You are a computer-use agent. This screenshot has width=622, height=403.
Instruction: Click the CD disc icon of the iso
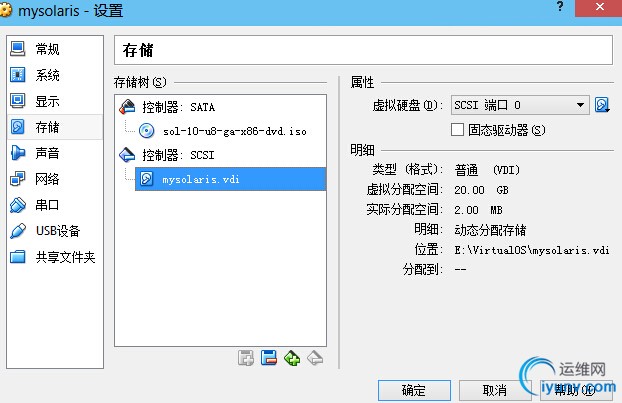tap(147, 131)
